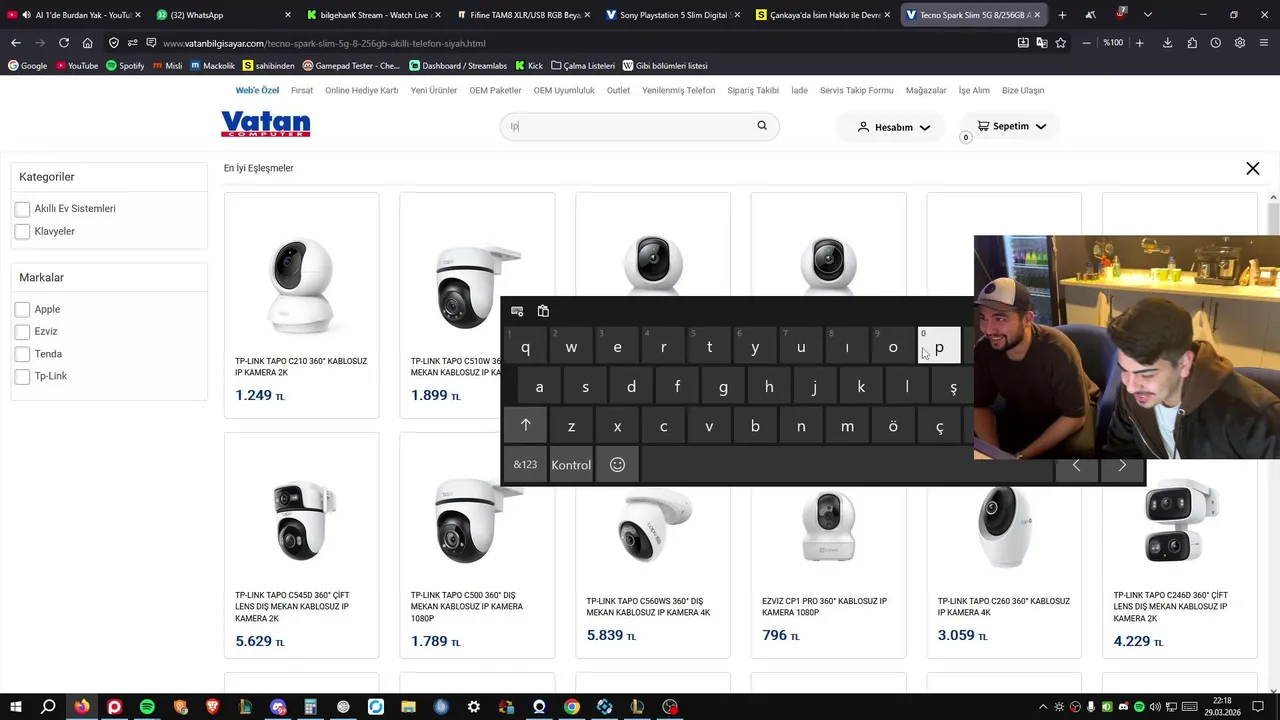Close the search results overlay with X
This screenshot has height=720, width=1280.
(1252, 169)
